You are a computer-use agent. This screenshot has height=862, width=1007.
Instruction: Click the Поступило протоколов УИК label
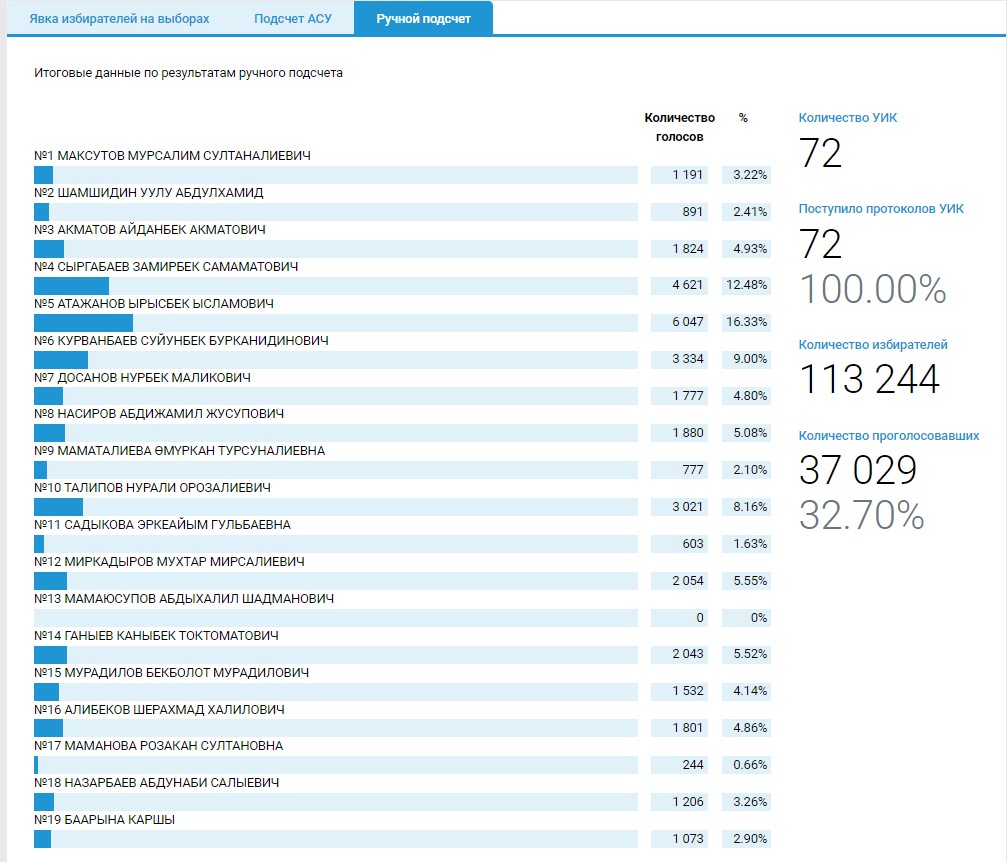pos(880,209)
